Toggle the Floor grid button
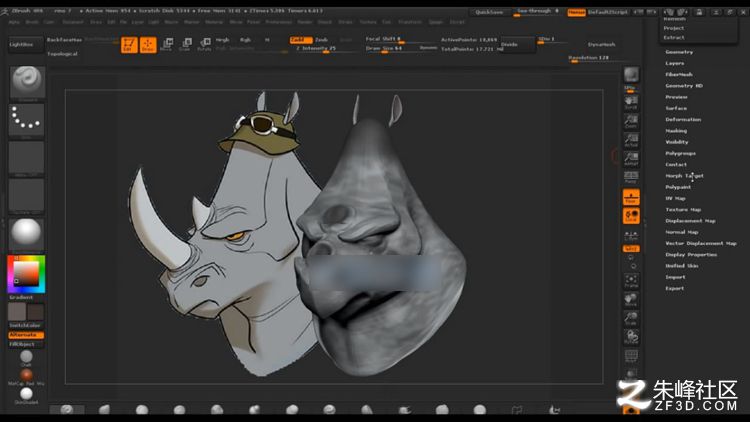 tap(631, 197)
